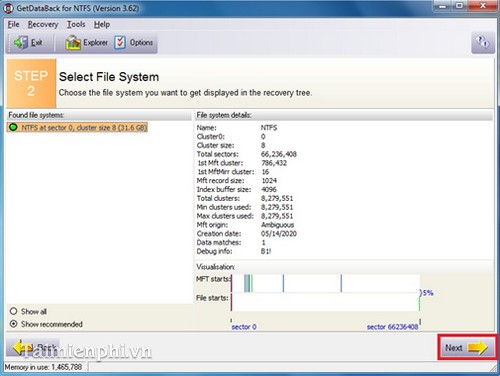Screen dimensions: 500x376
Task: Click the Index buffer size value 4096
Action: click(x=269, y=189)
